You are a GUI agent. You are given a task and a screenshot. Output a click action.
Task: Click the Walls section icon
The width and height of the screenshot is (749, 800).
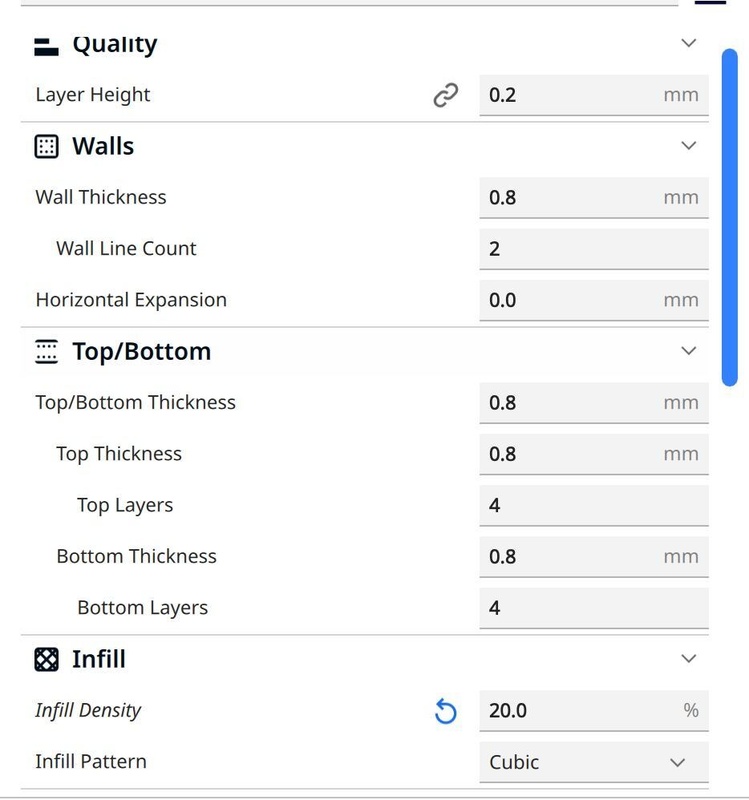[x=46, y=147]
